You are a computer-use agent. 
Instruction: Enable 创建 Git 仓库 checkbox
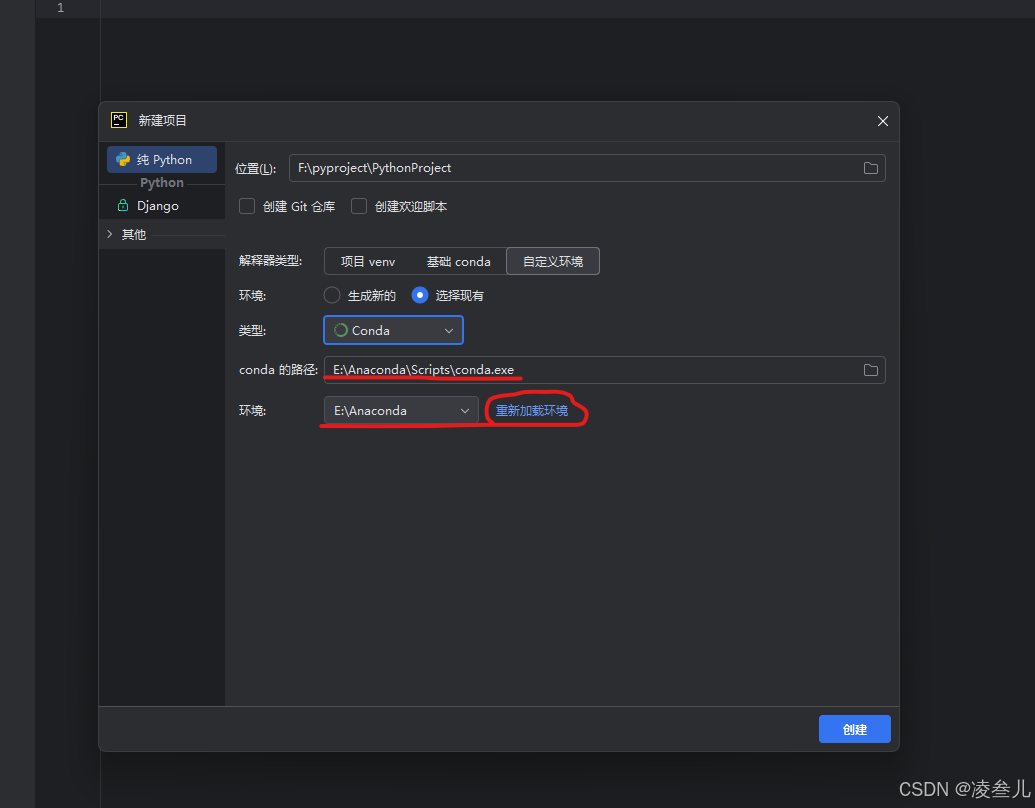(x=247, y=206)
